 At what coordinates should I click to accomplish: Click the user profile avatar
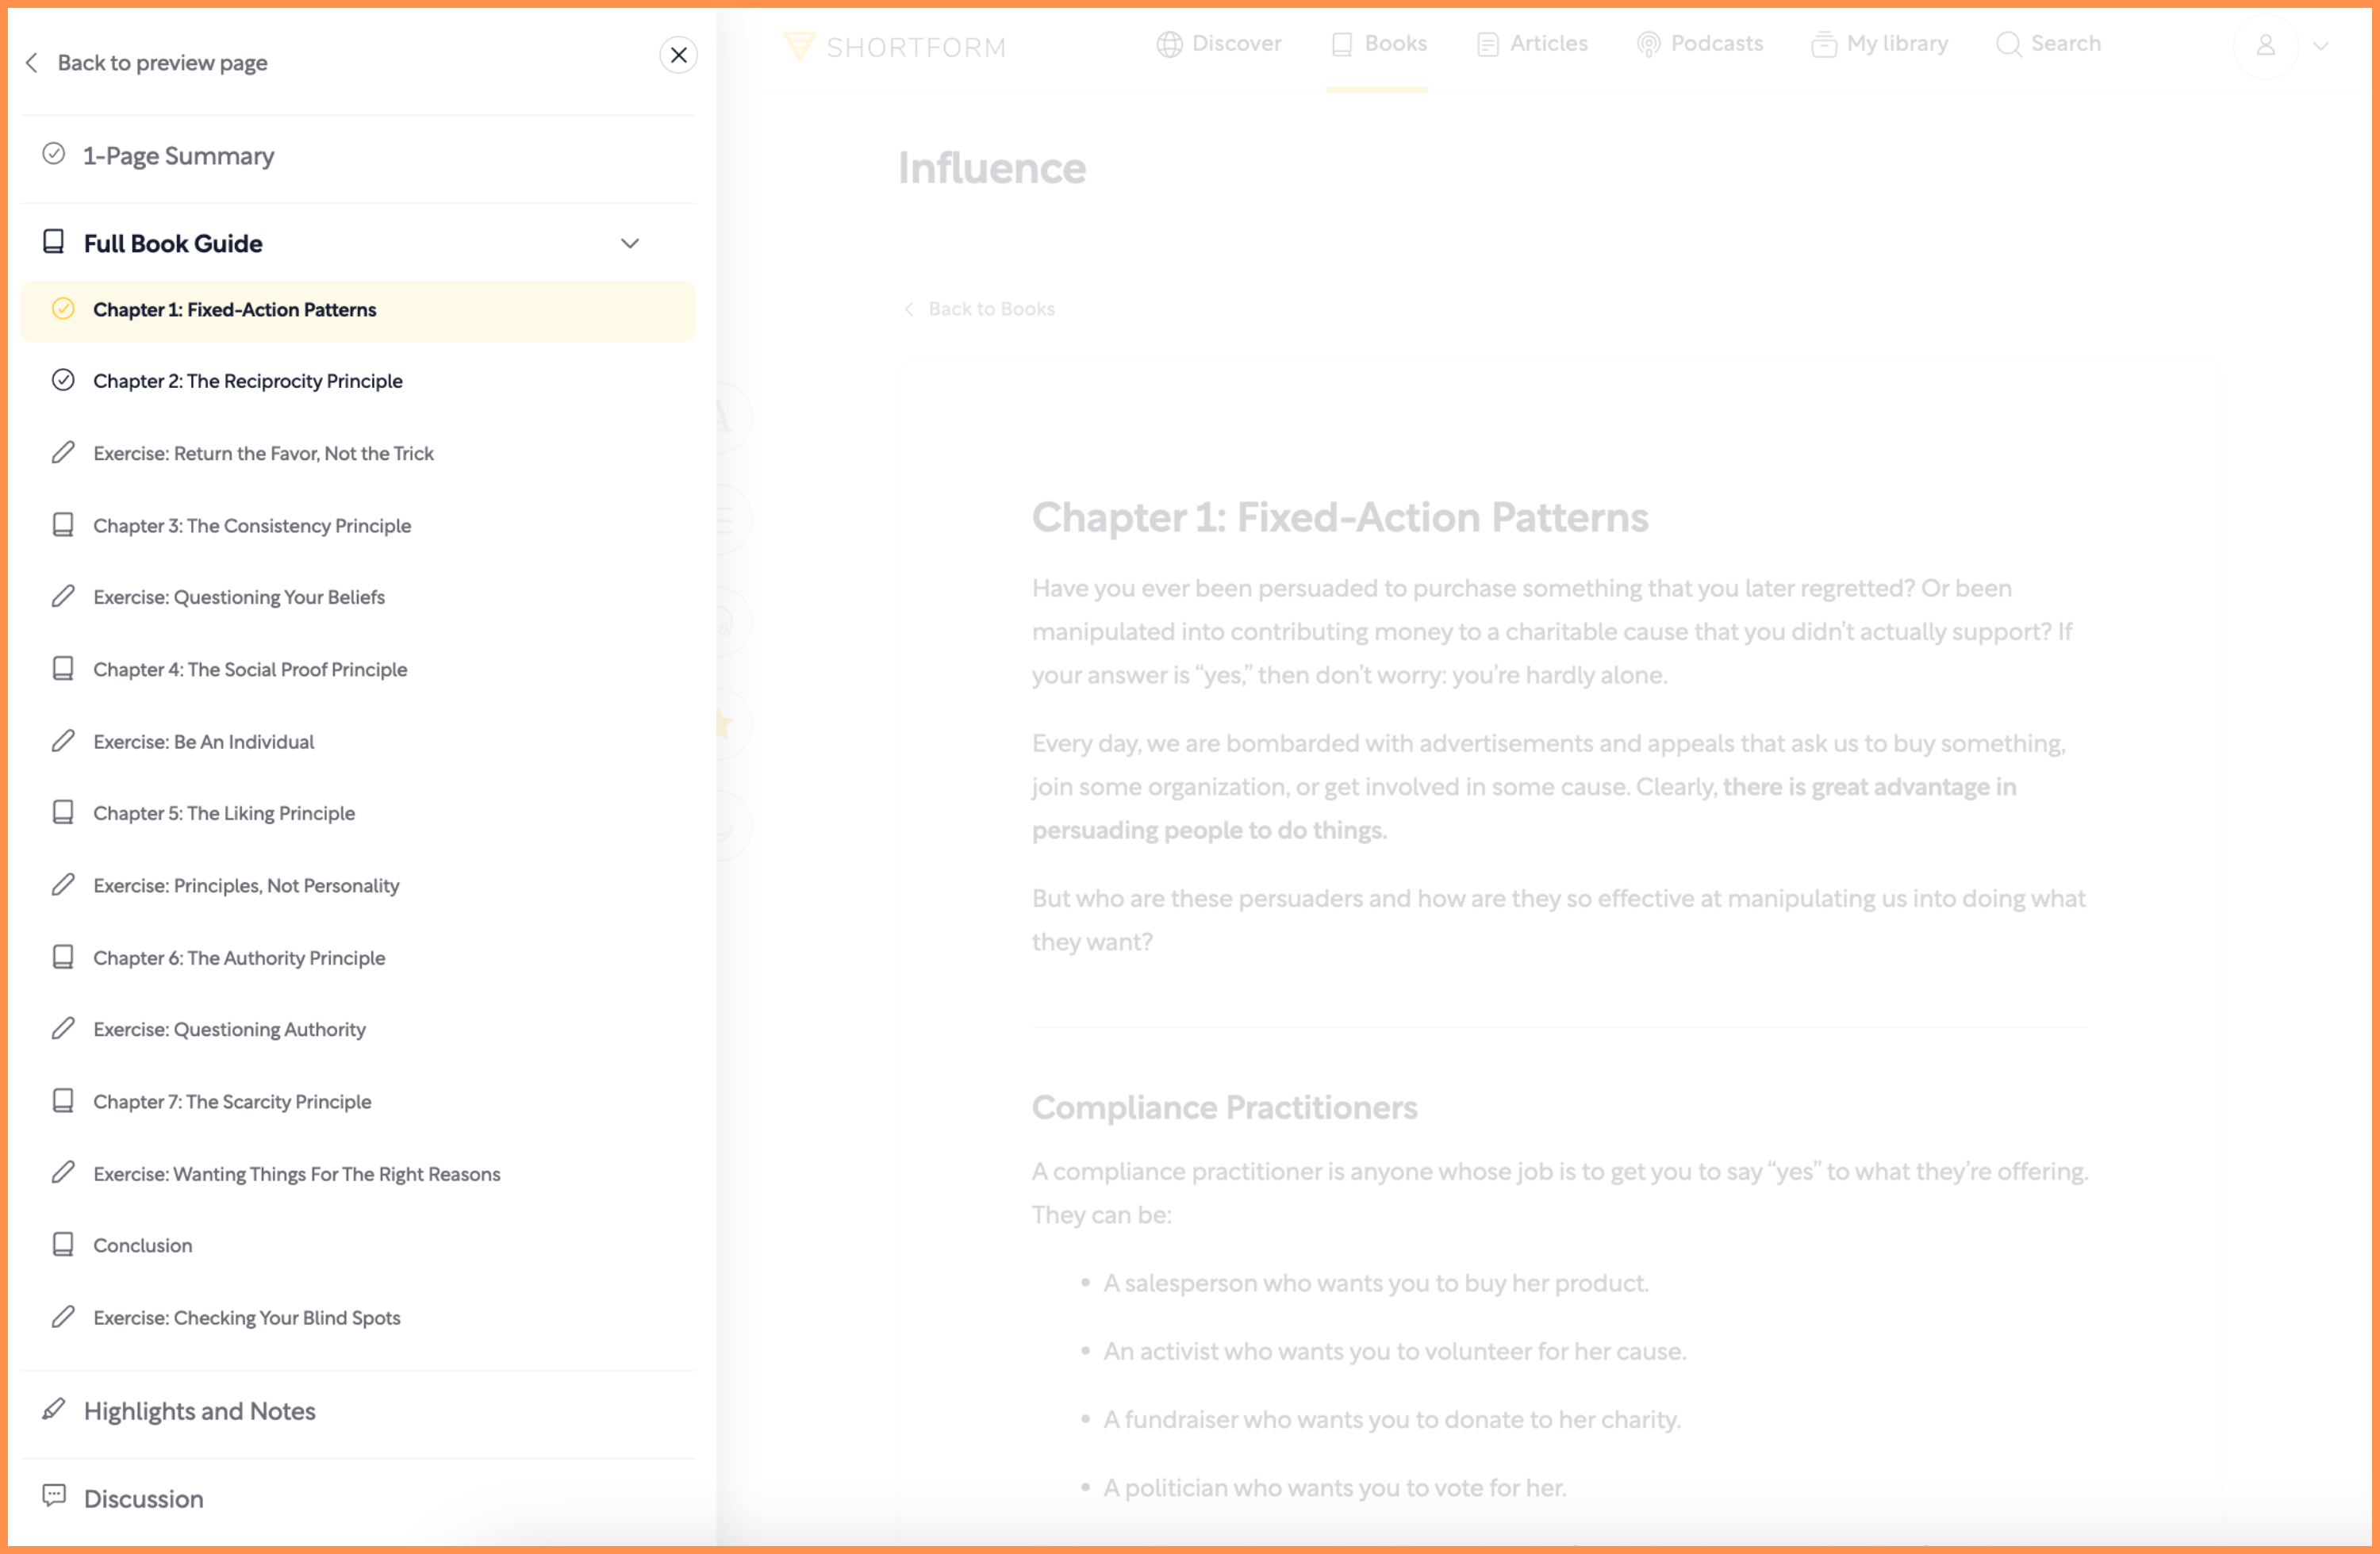click(x=2266, y=46)
